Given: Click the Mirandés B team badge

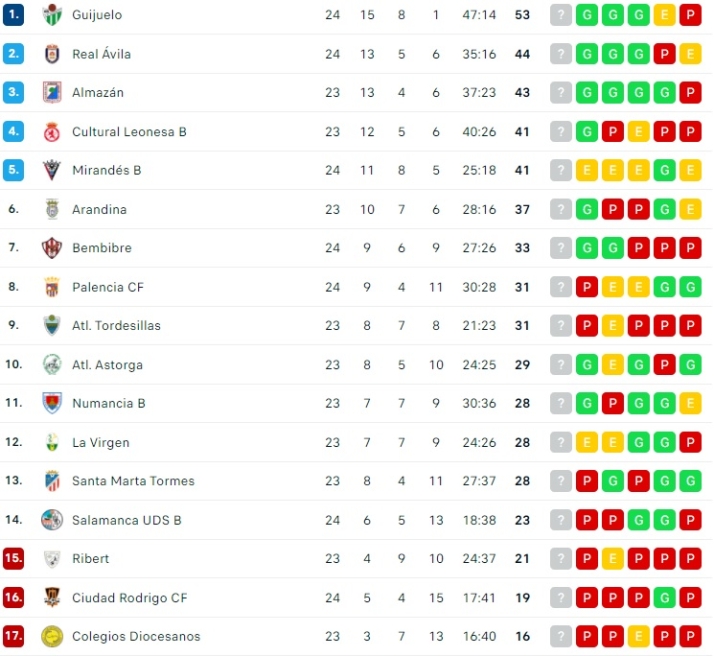Looking at the screenshot, I should tap(52, 170).
